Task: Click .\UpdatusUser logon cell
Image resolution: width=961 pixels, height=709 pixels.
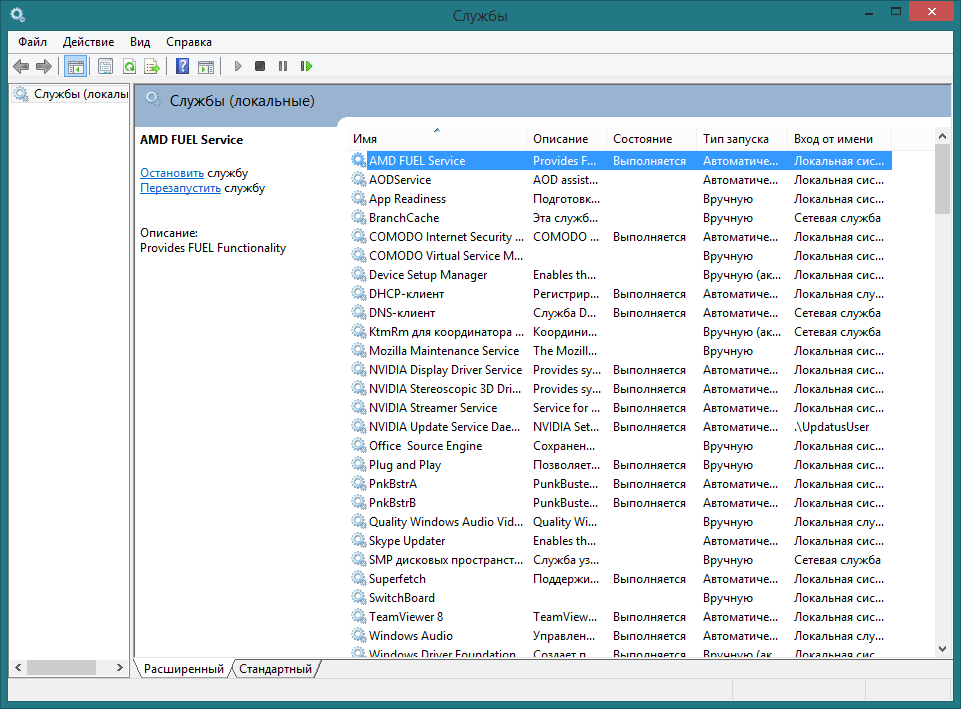Action: pyautogui.click(x=832, y=427)
